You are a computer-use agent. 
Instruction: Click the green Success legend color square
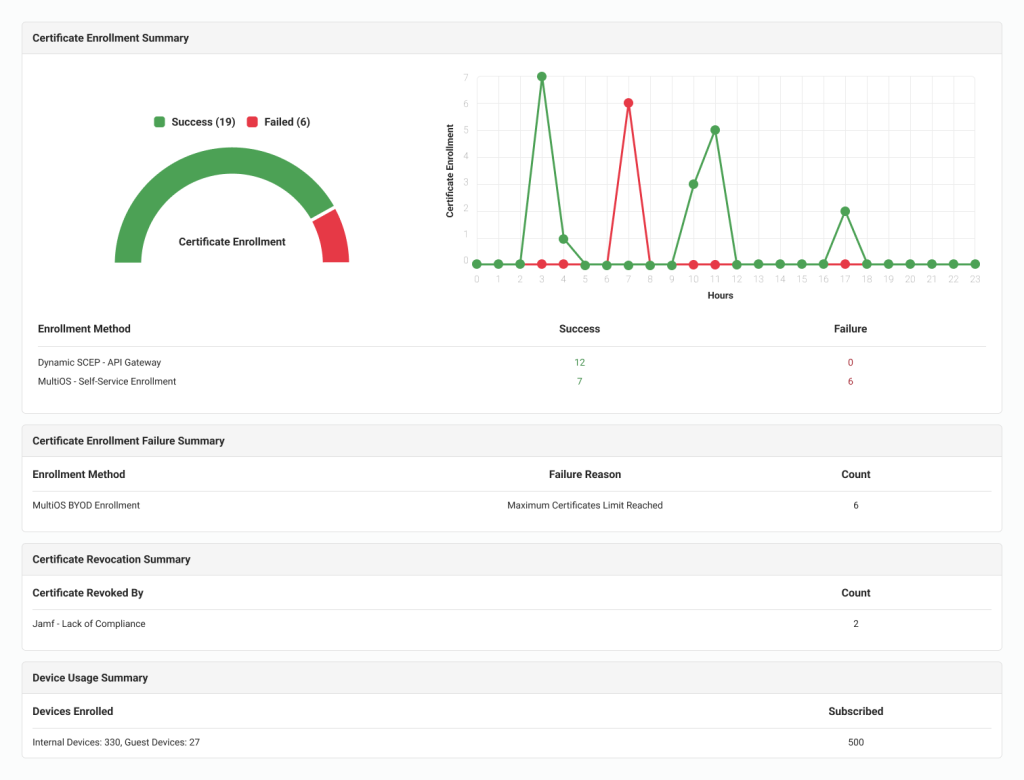click(159, 122)
